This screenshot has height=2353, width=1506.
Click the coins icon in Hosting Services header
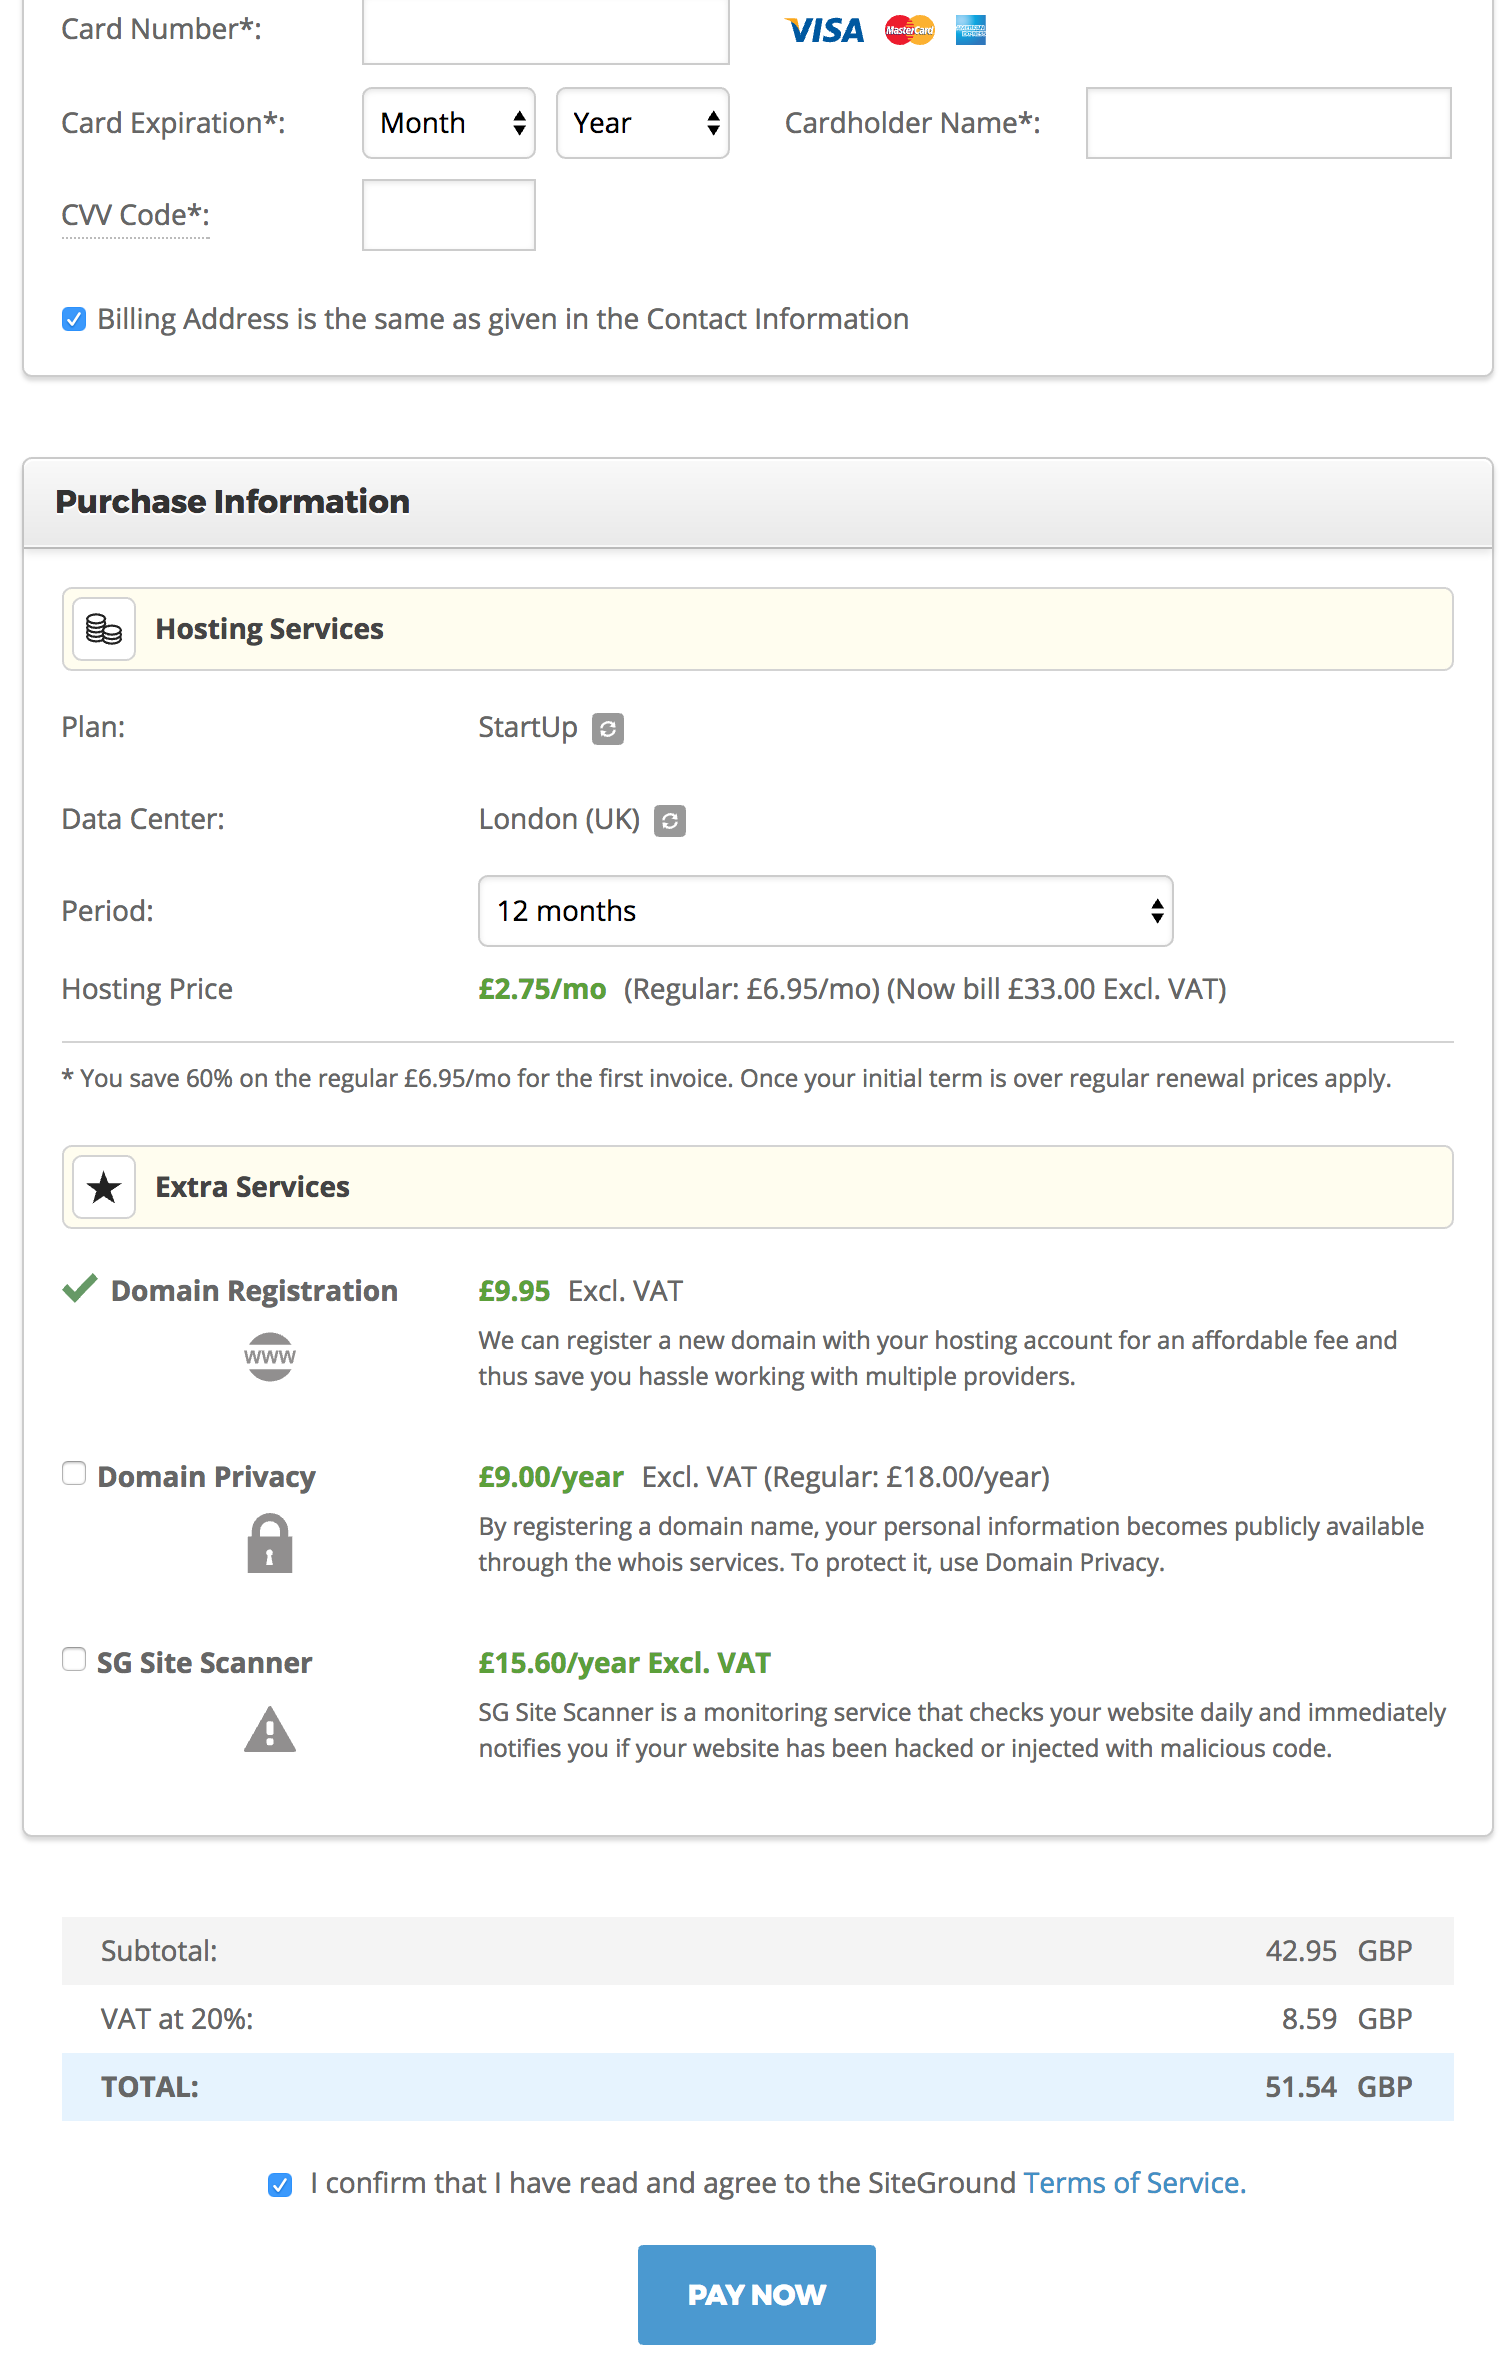pos(104,629)
